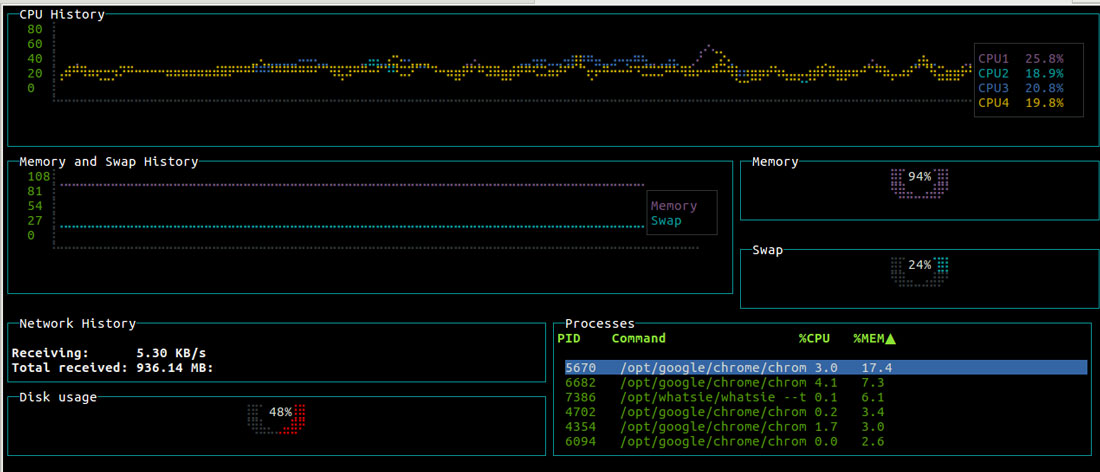Click the 94% Memory donut gauge
The height and width of the screenshot is (472, 1100).
point(919,182)
